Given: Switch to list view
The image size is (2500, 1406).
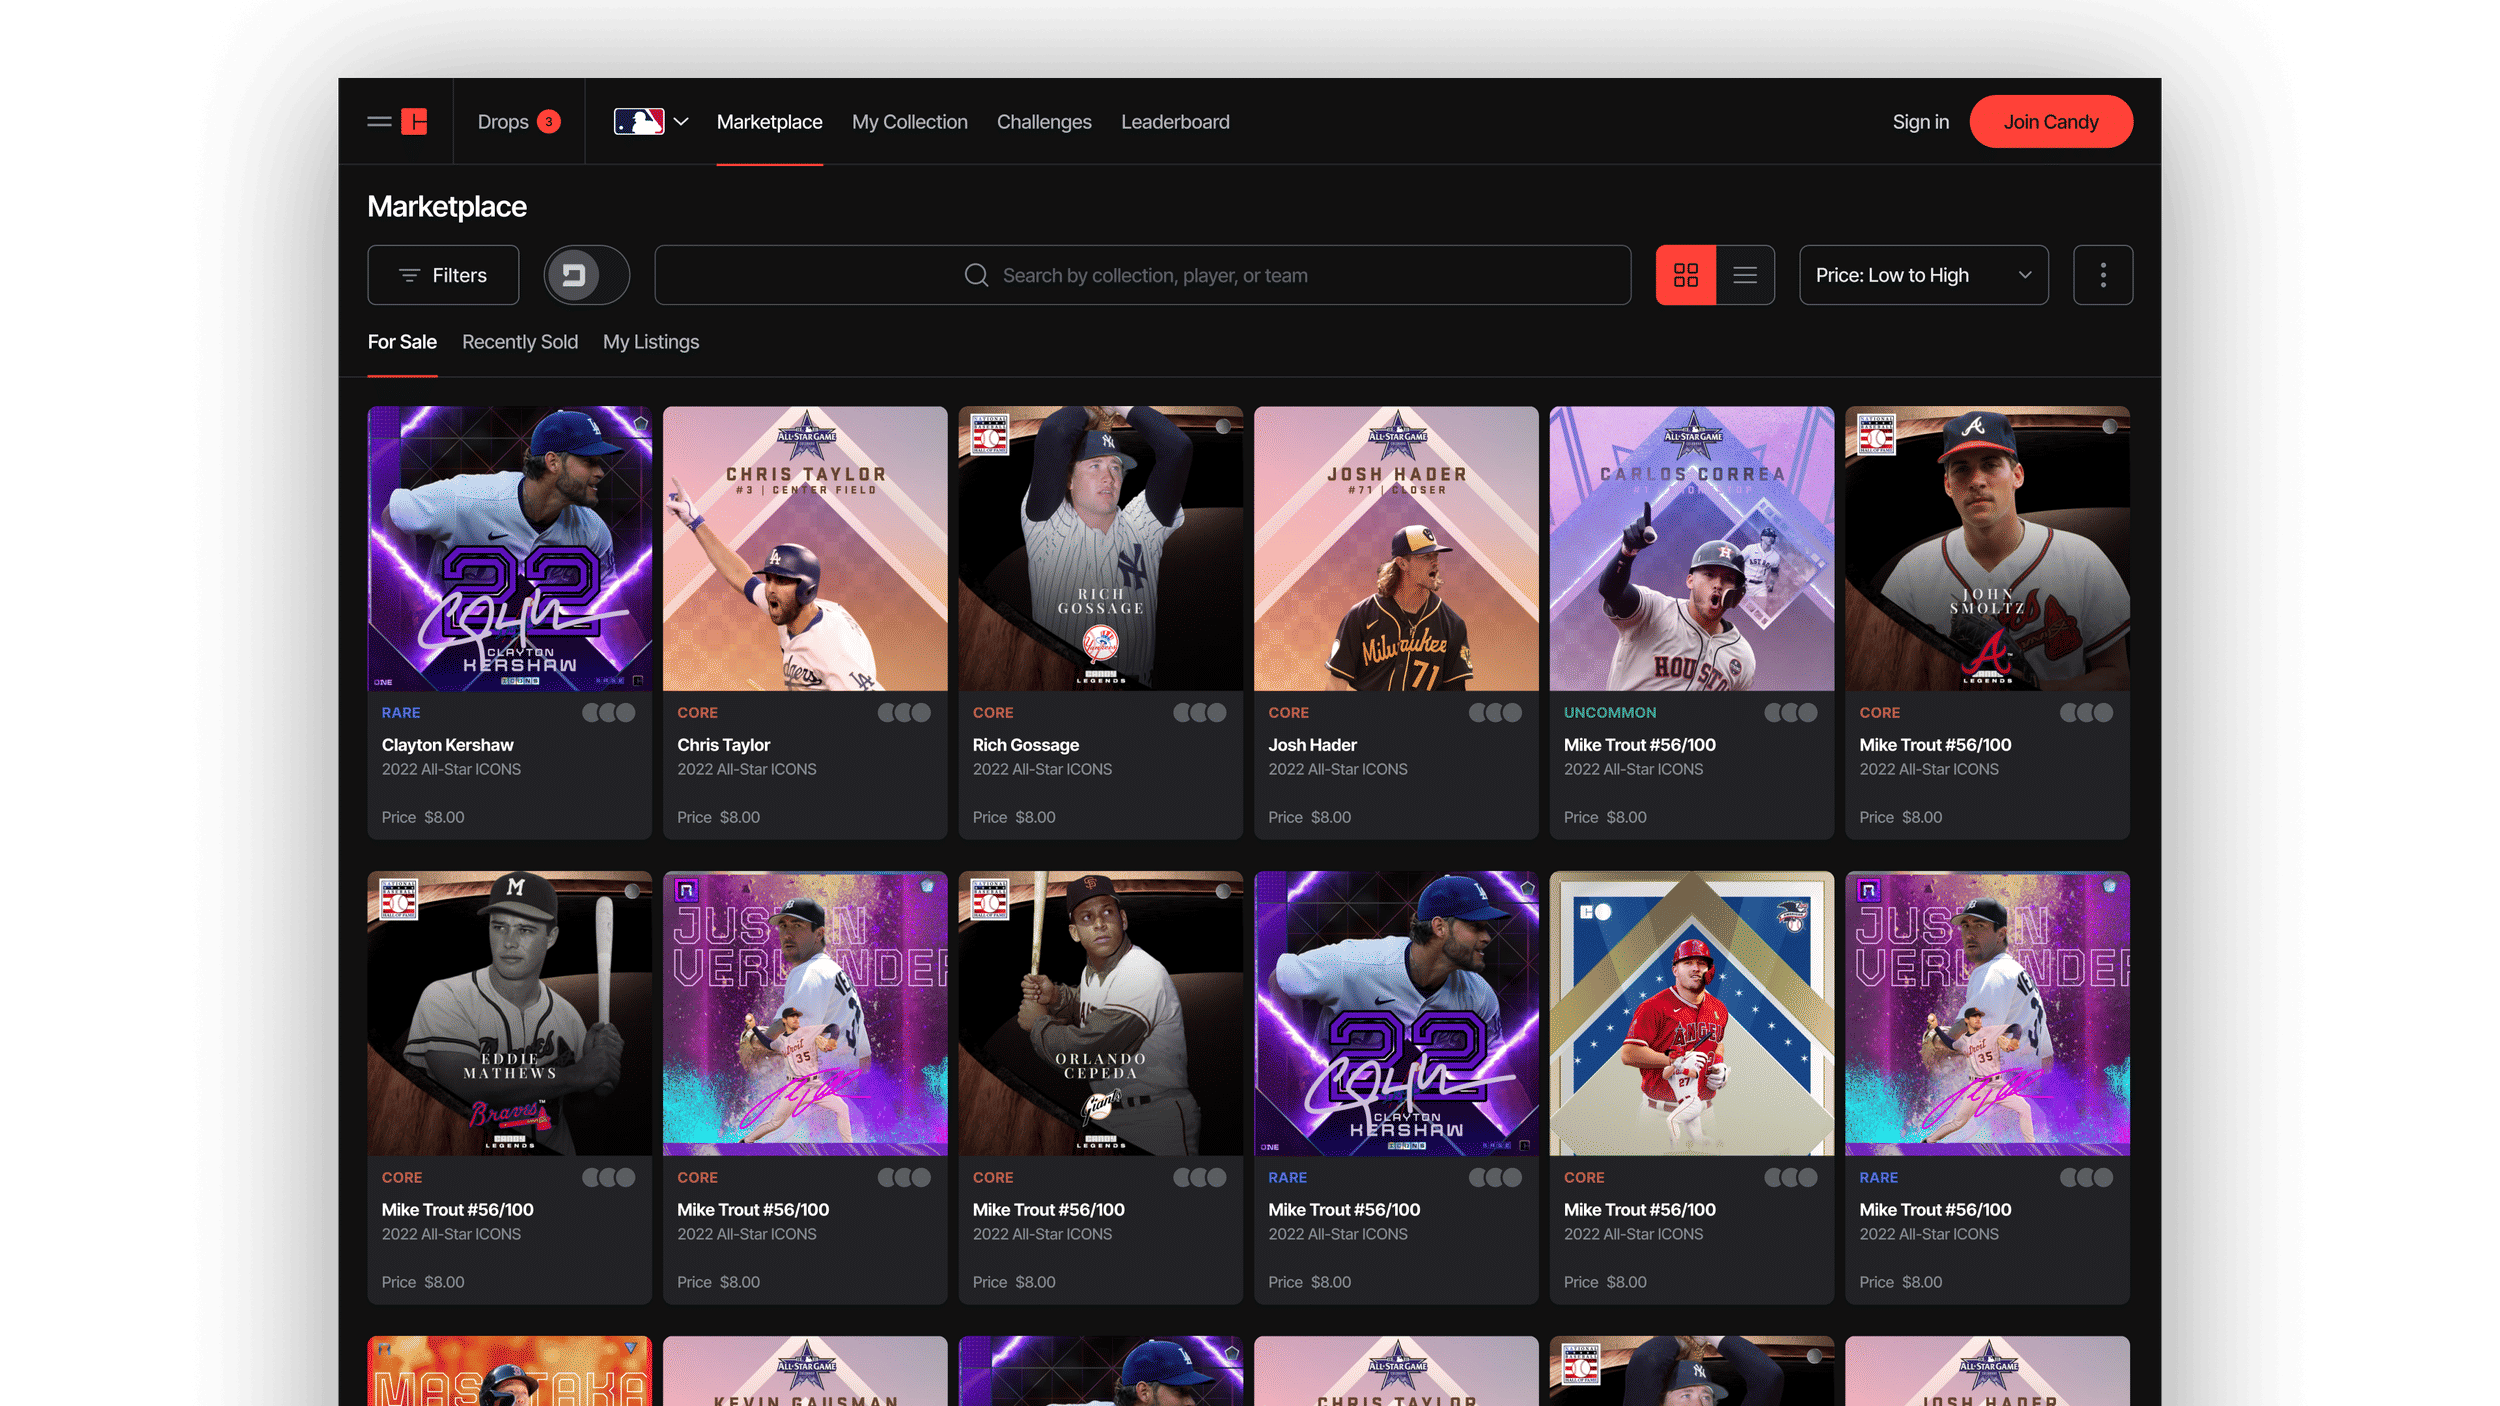Looking at the screenshot, I should pos(1745,275).
